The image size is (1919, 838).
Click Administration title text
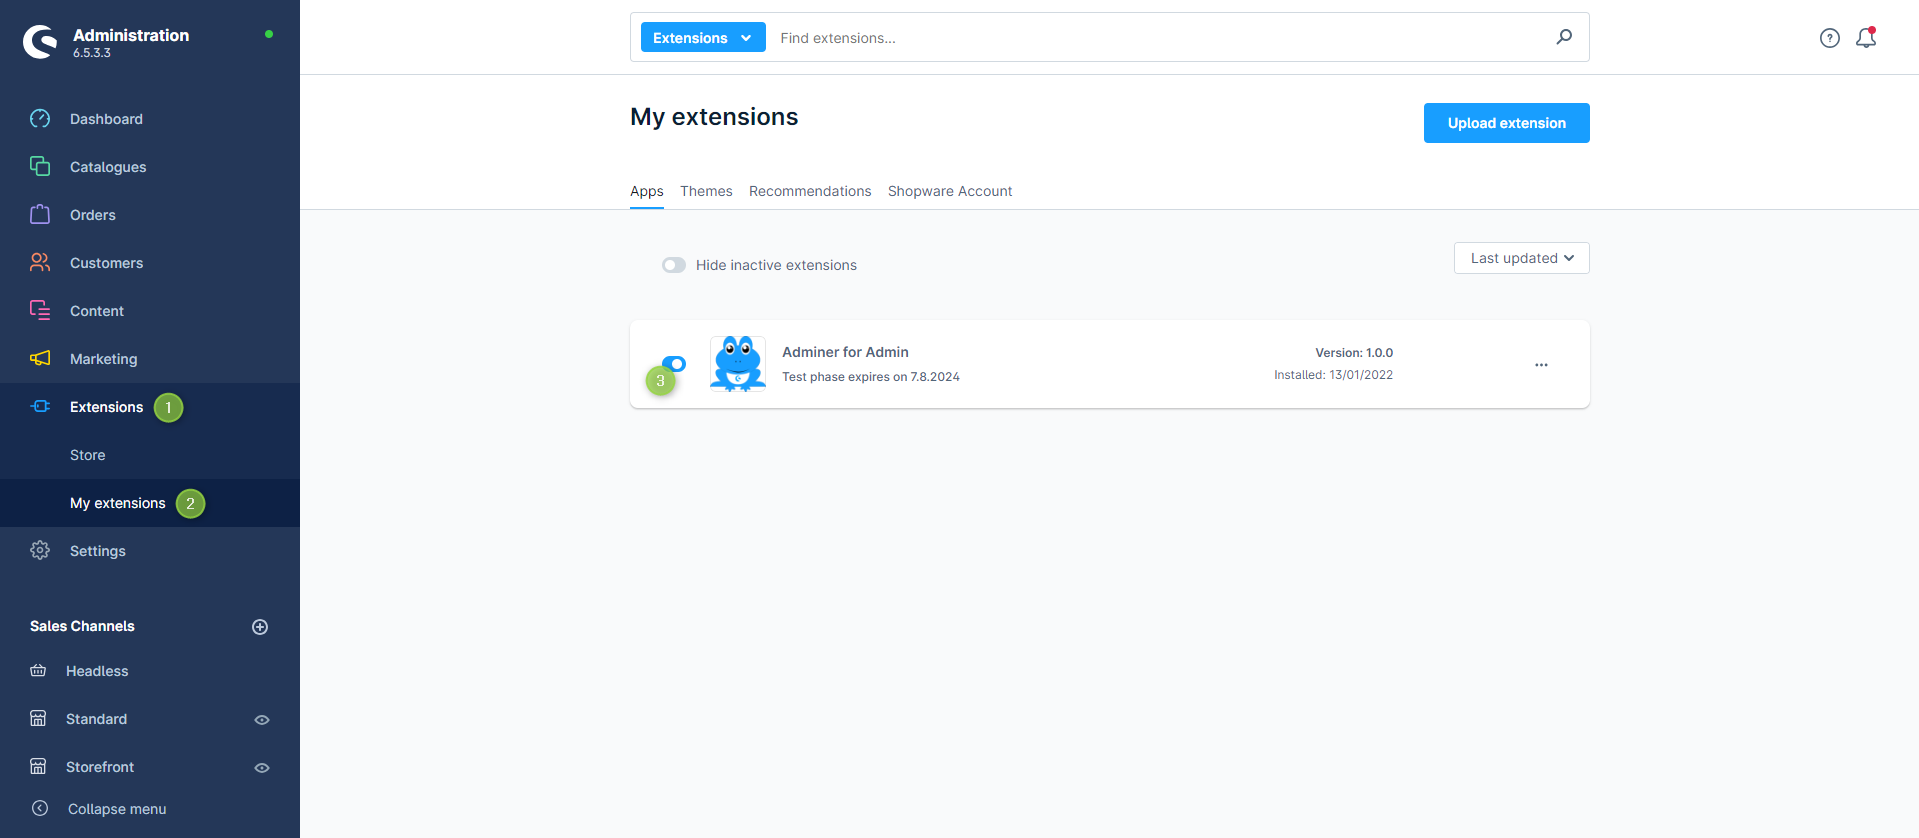(131, 35)
